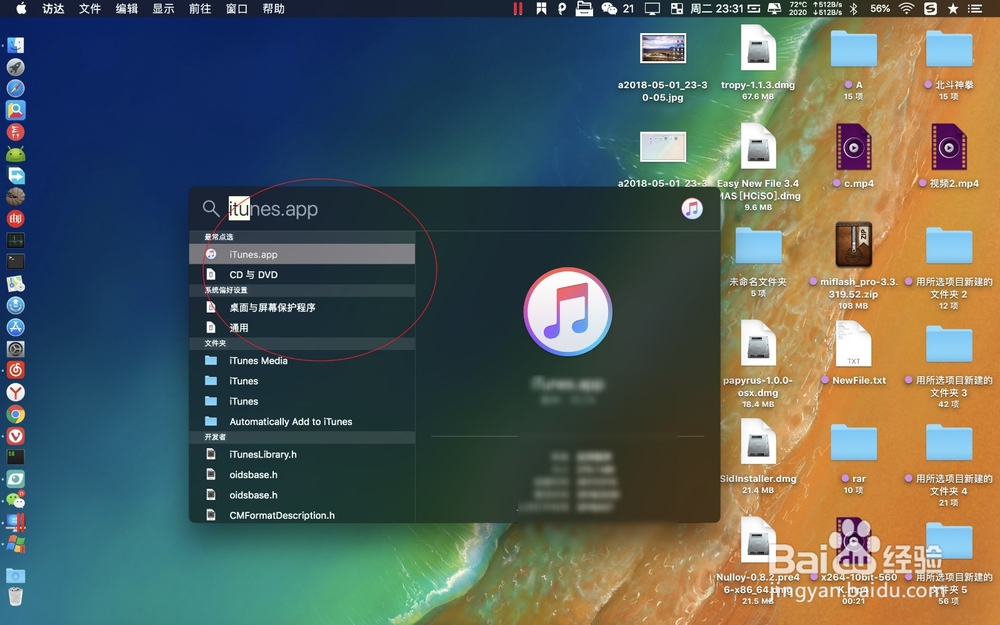Viewport: 1000px width, 625px height.
Task: Open System Preferences gear in Dock
Action: click(x=16, y=349)
